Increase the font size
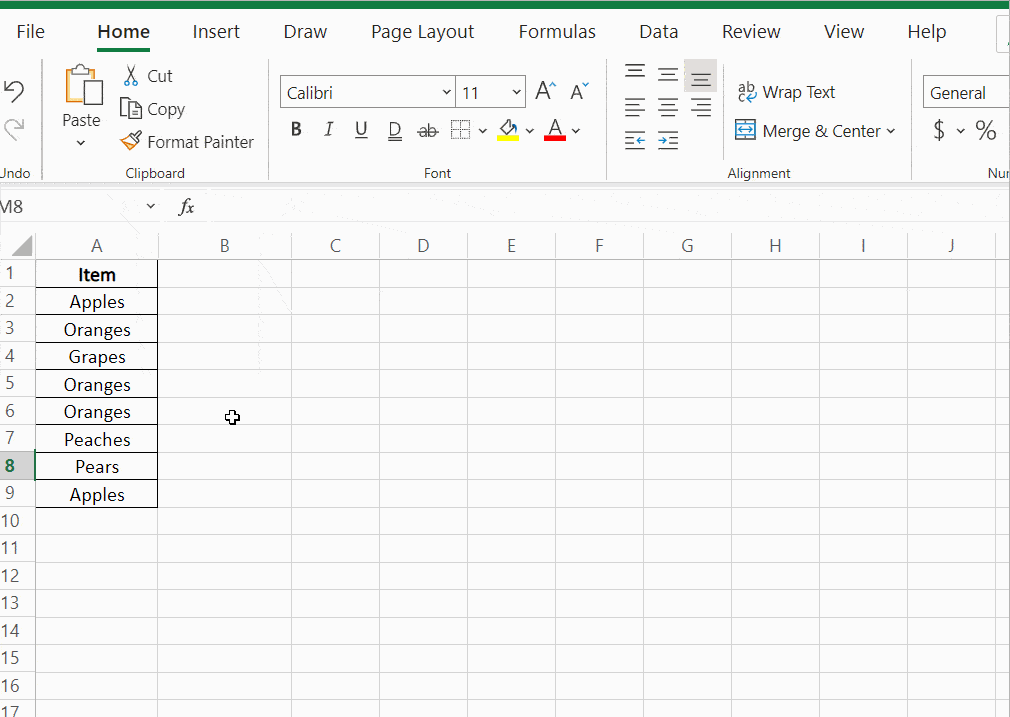 545,89
